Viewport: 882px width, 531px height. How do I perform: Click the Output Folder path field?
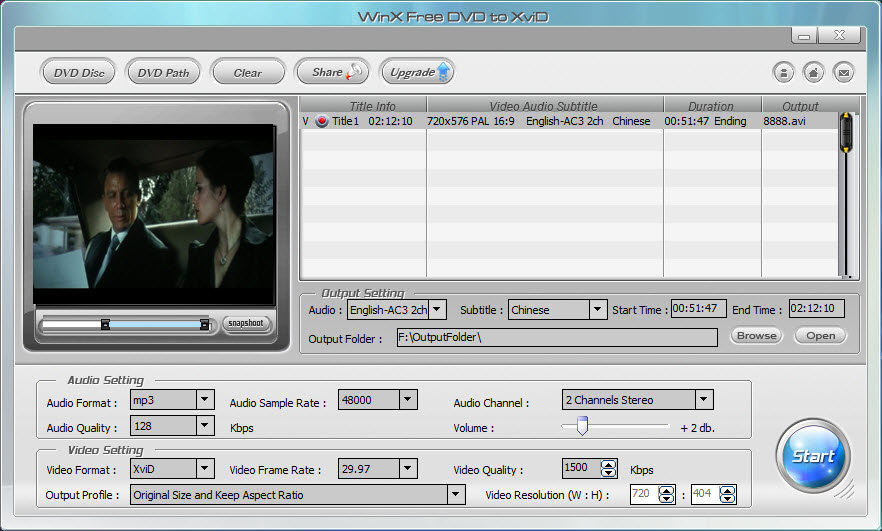tap(557, 338)
